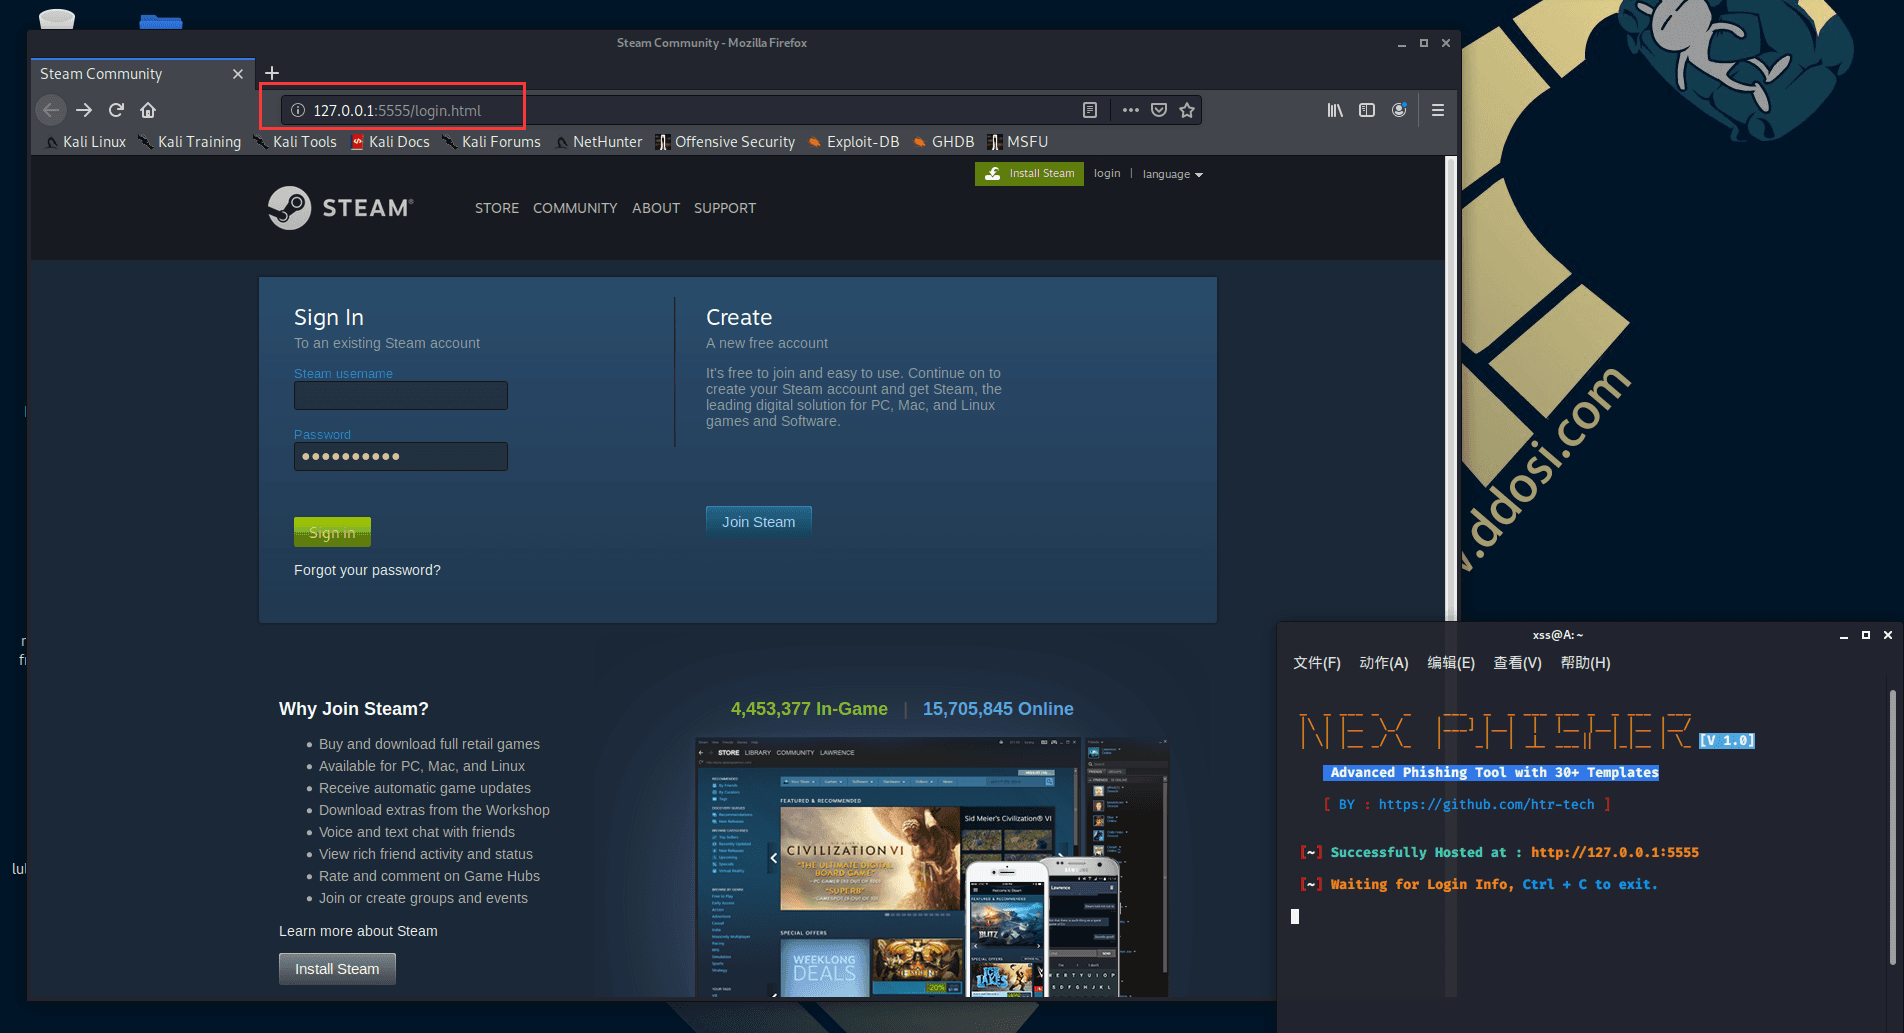Open the NetHunter bookmark

pyautogui.click(x=598, y=142)
